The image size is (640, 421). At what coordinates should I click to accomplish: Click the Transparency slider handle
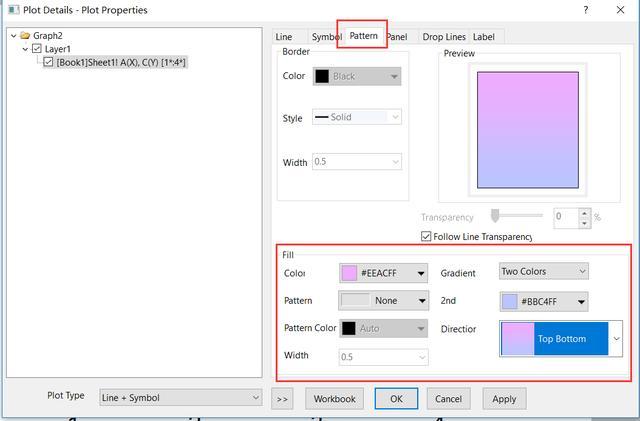pyautogui.click(x=495, y=216)
